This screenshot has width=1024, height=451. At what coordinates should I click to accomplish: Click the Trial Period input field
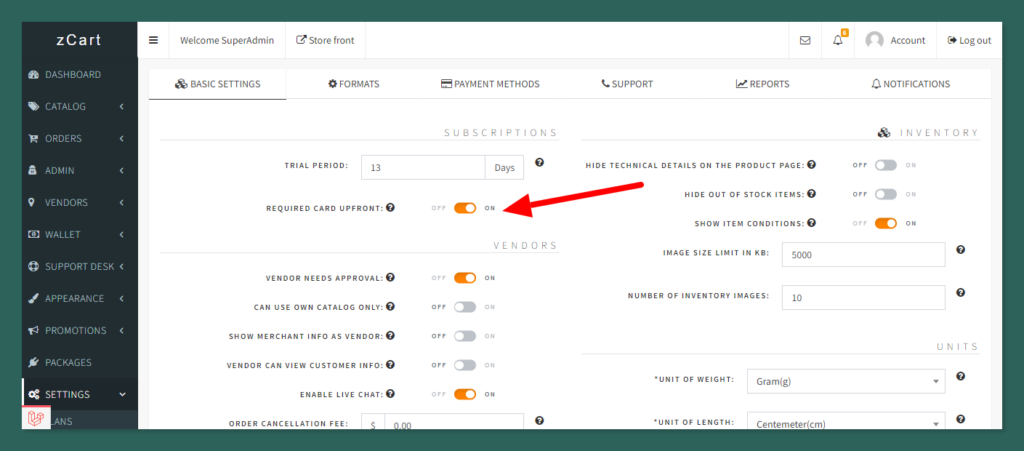point(422,168)
